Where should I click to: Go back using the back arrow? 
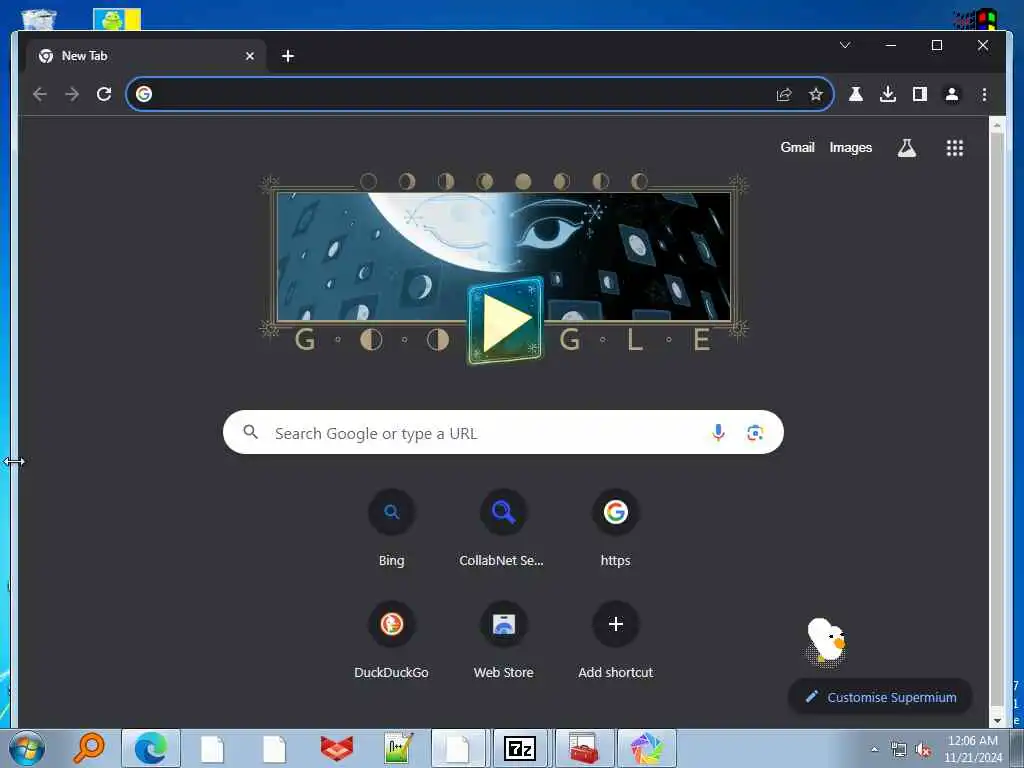coord(40,94)
